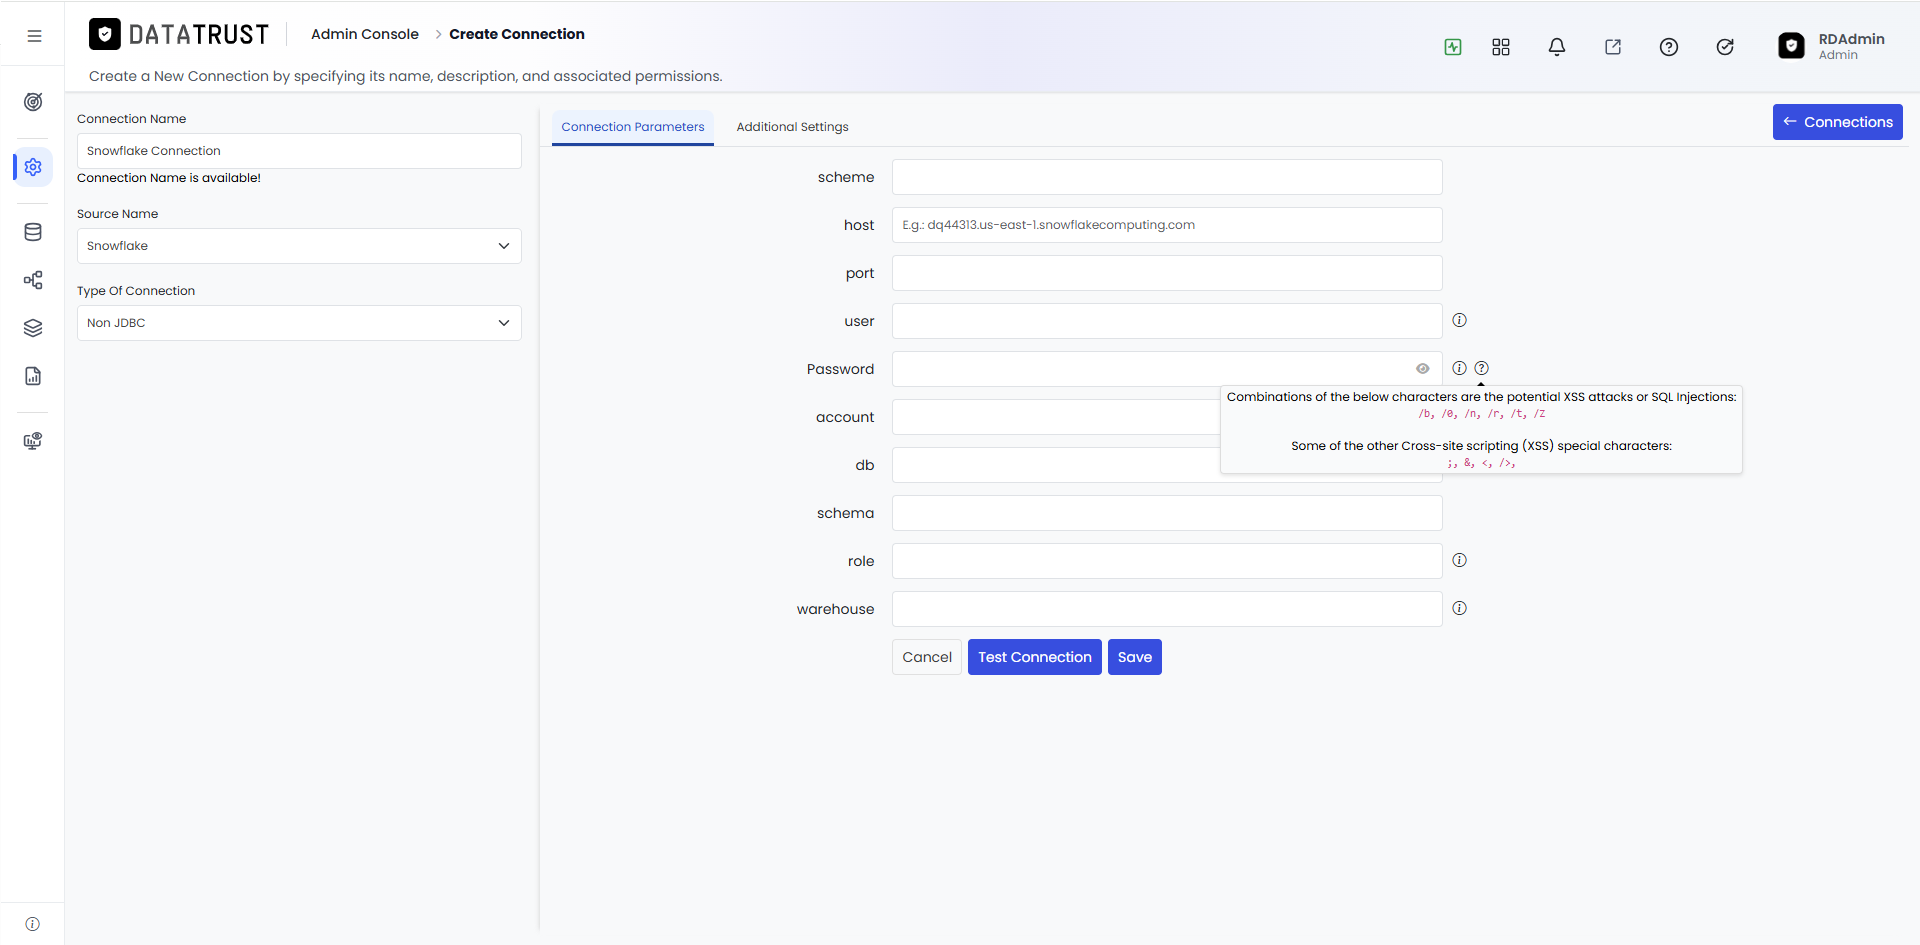This screenshot has height=945, width=1920.
Task: Switch to Additional Settings tab
Action: (792, 127)
